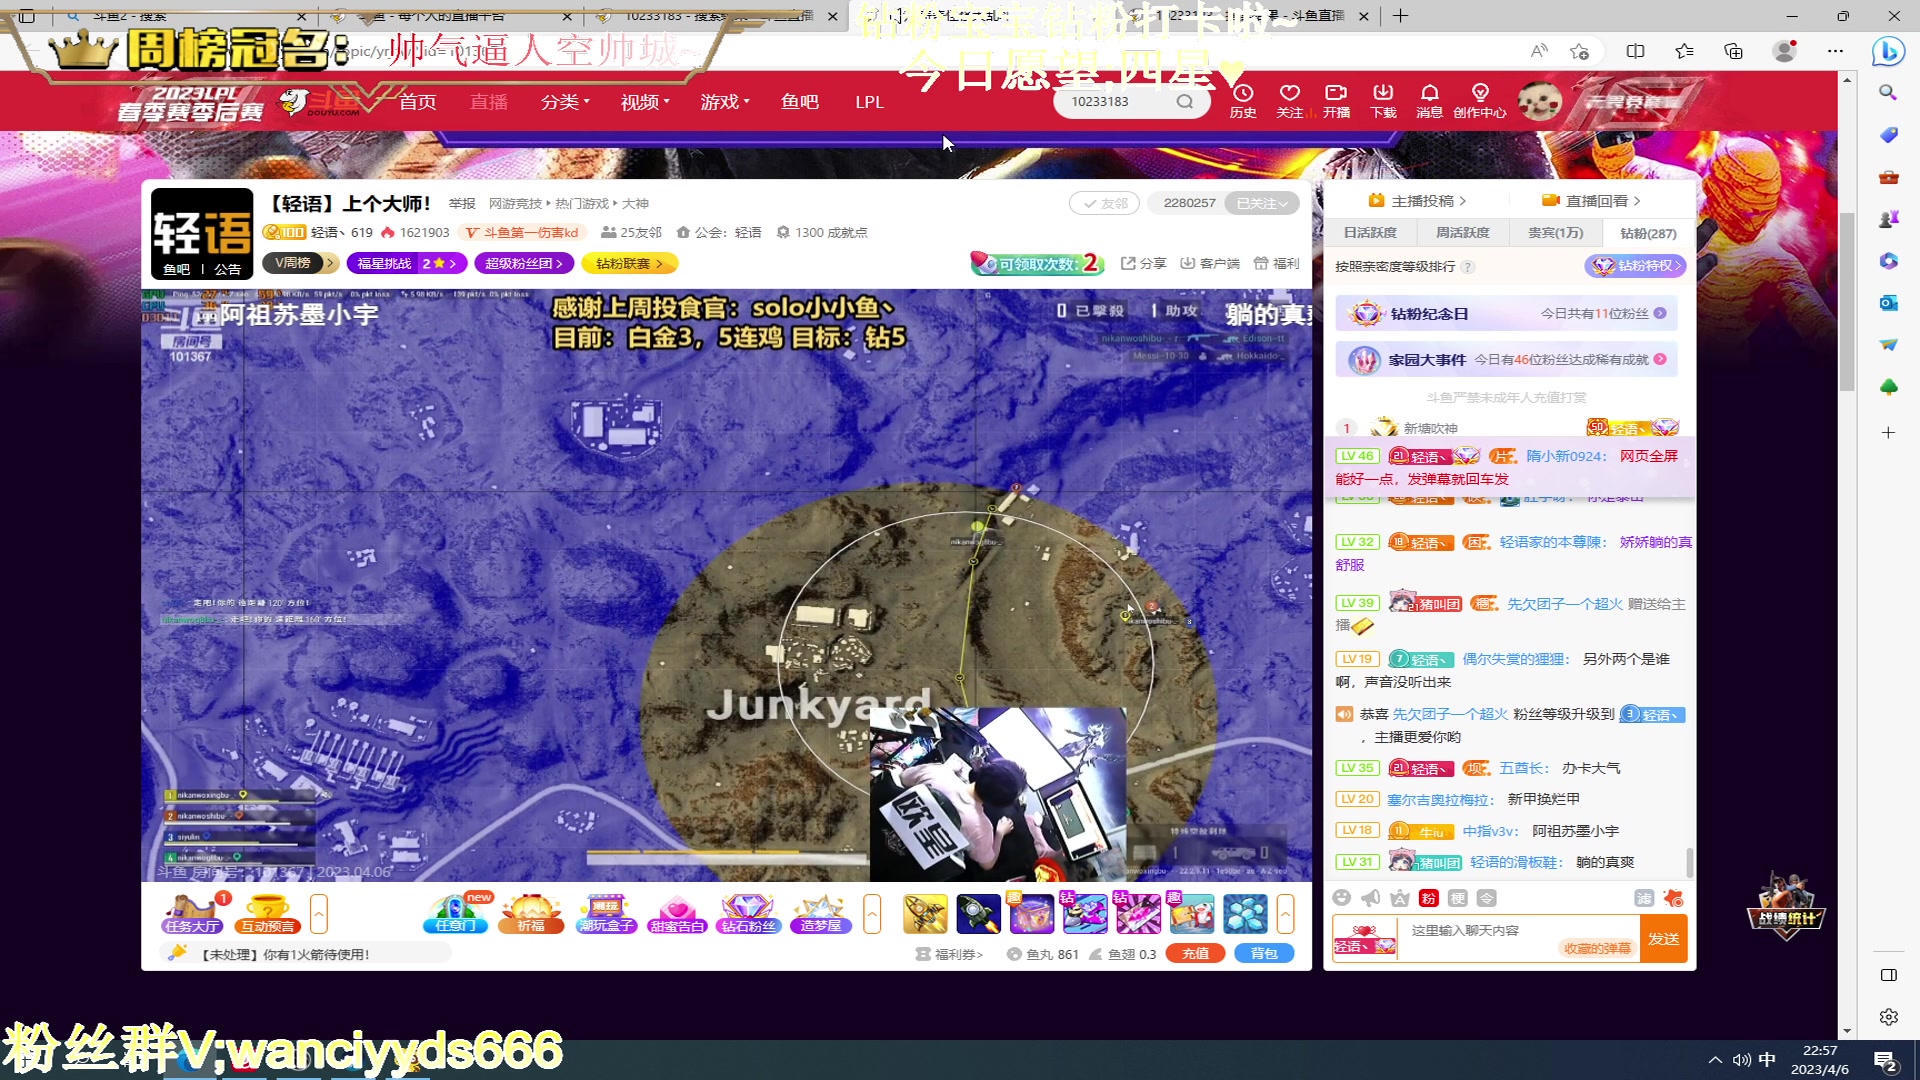
Task: Open the emoji picker in chat toolbar
Action: 1342,898
